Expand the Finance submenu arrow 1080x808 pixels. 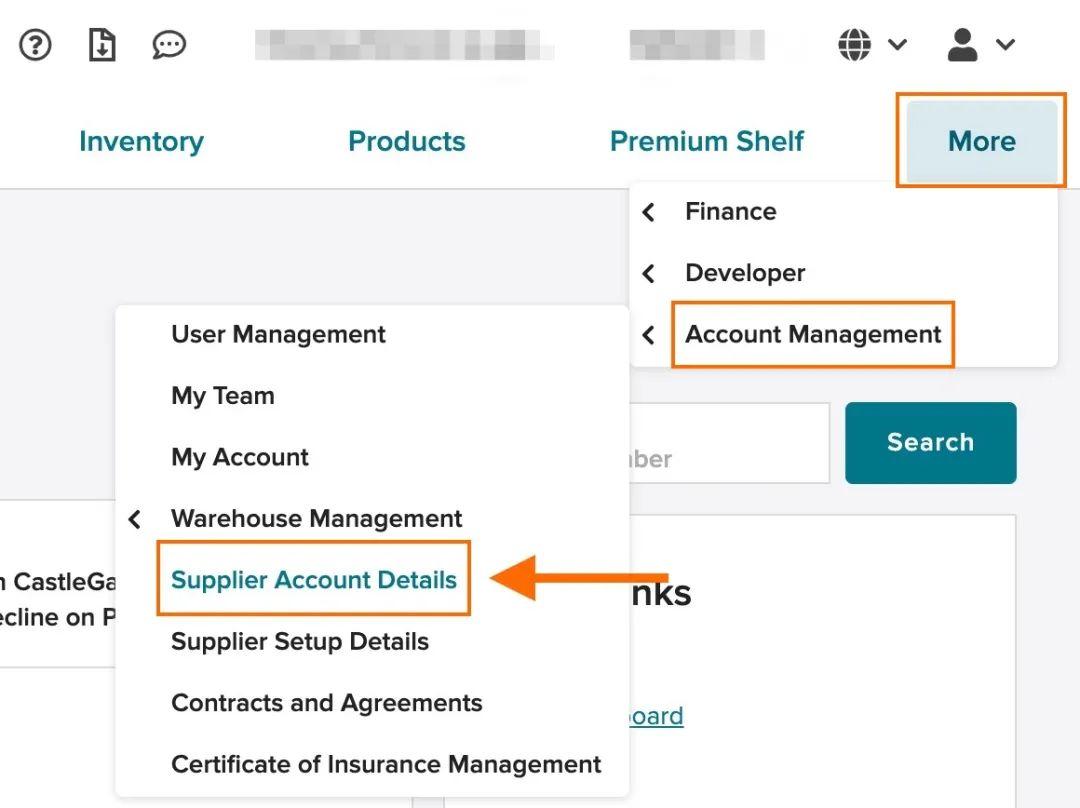pyautogui.click(x=649, y=212)
